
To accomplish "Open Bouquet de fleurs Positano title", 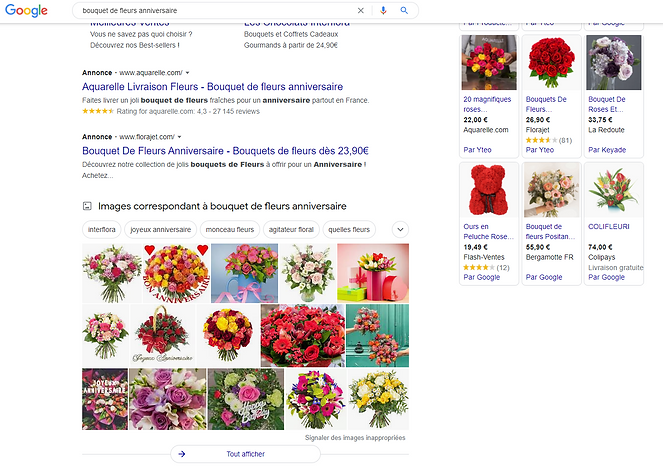I will [550, 231].
